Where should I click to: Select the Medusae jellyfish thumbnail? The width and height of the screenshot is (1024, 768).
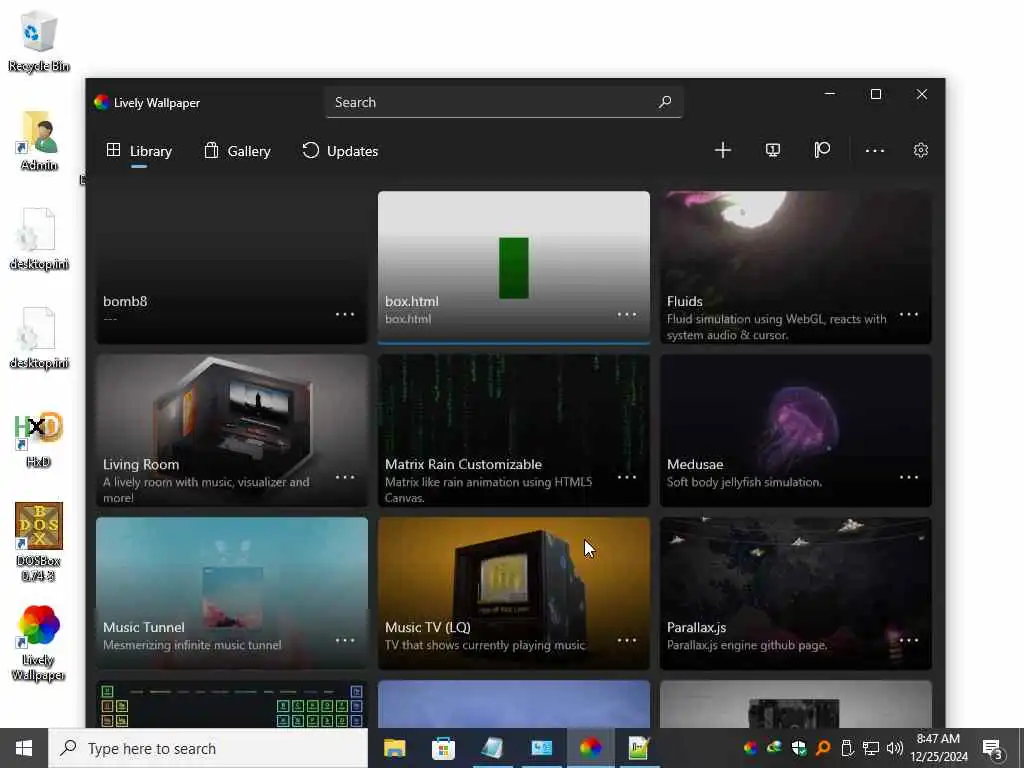pos(795,430)
